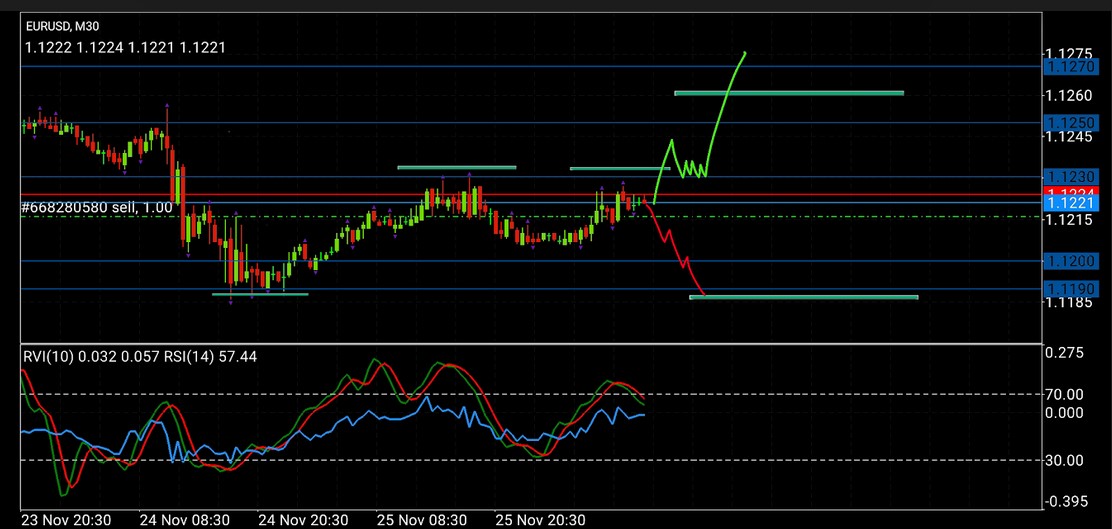Click the 70.00 RSI overbought level label
1112x529 pixels.
pos(1063,394)
